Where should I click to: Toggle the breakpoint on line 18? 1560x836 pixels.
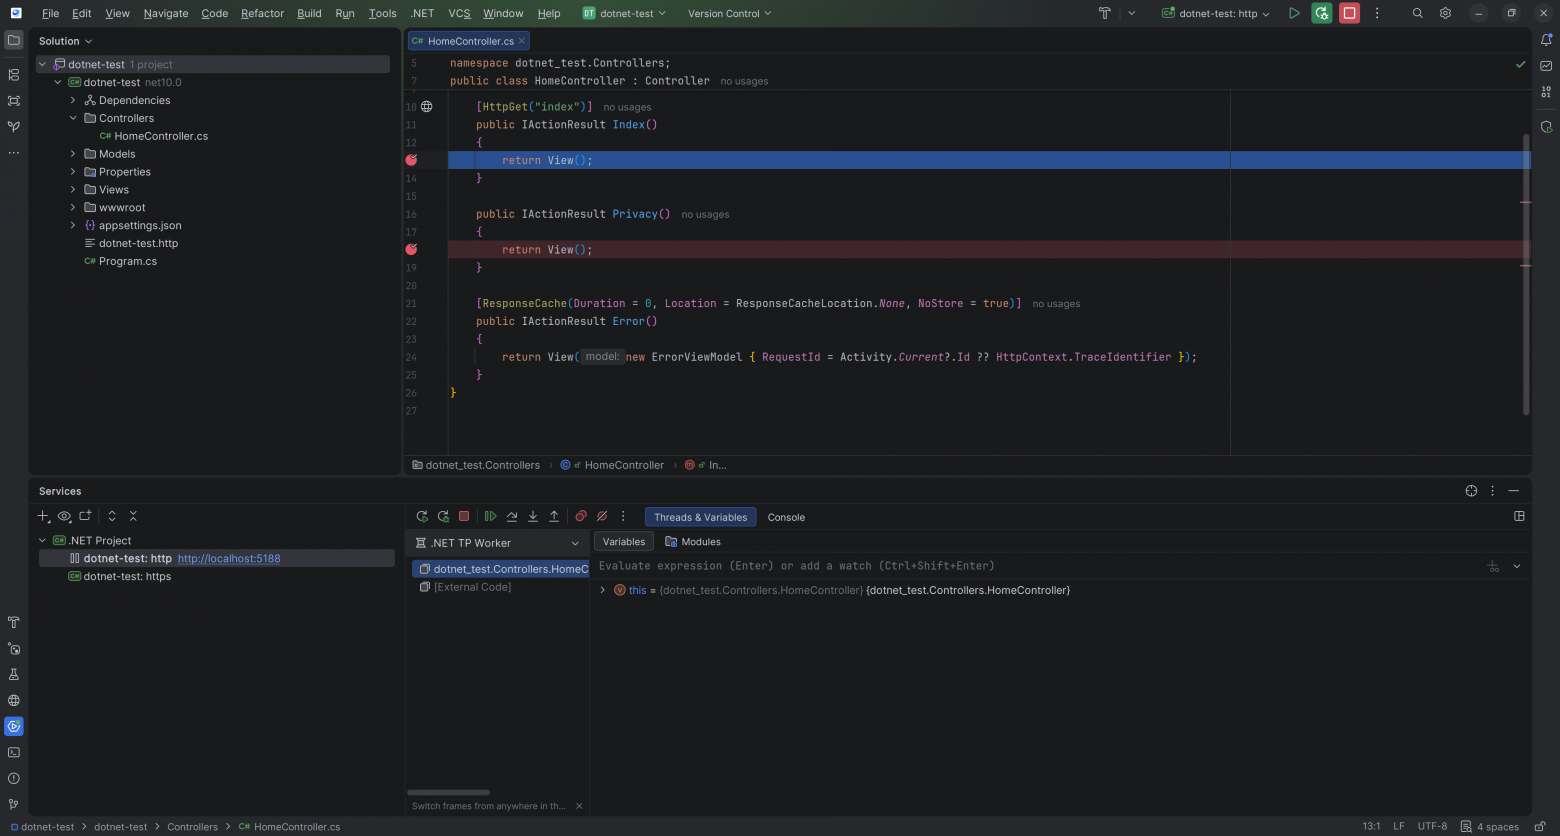point(411,250)
